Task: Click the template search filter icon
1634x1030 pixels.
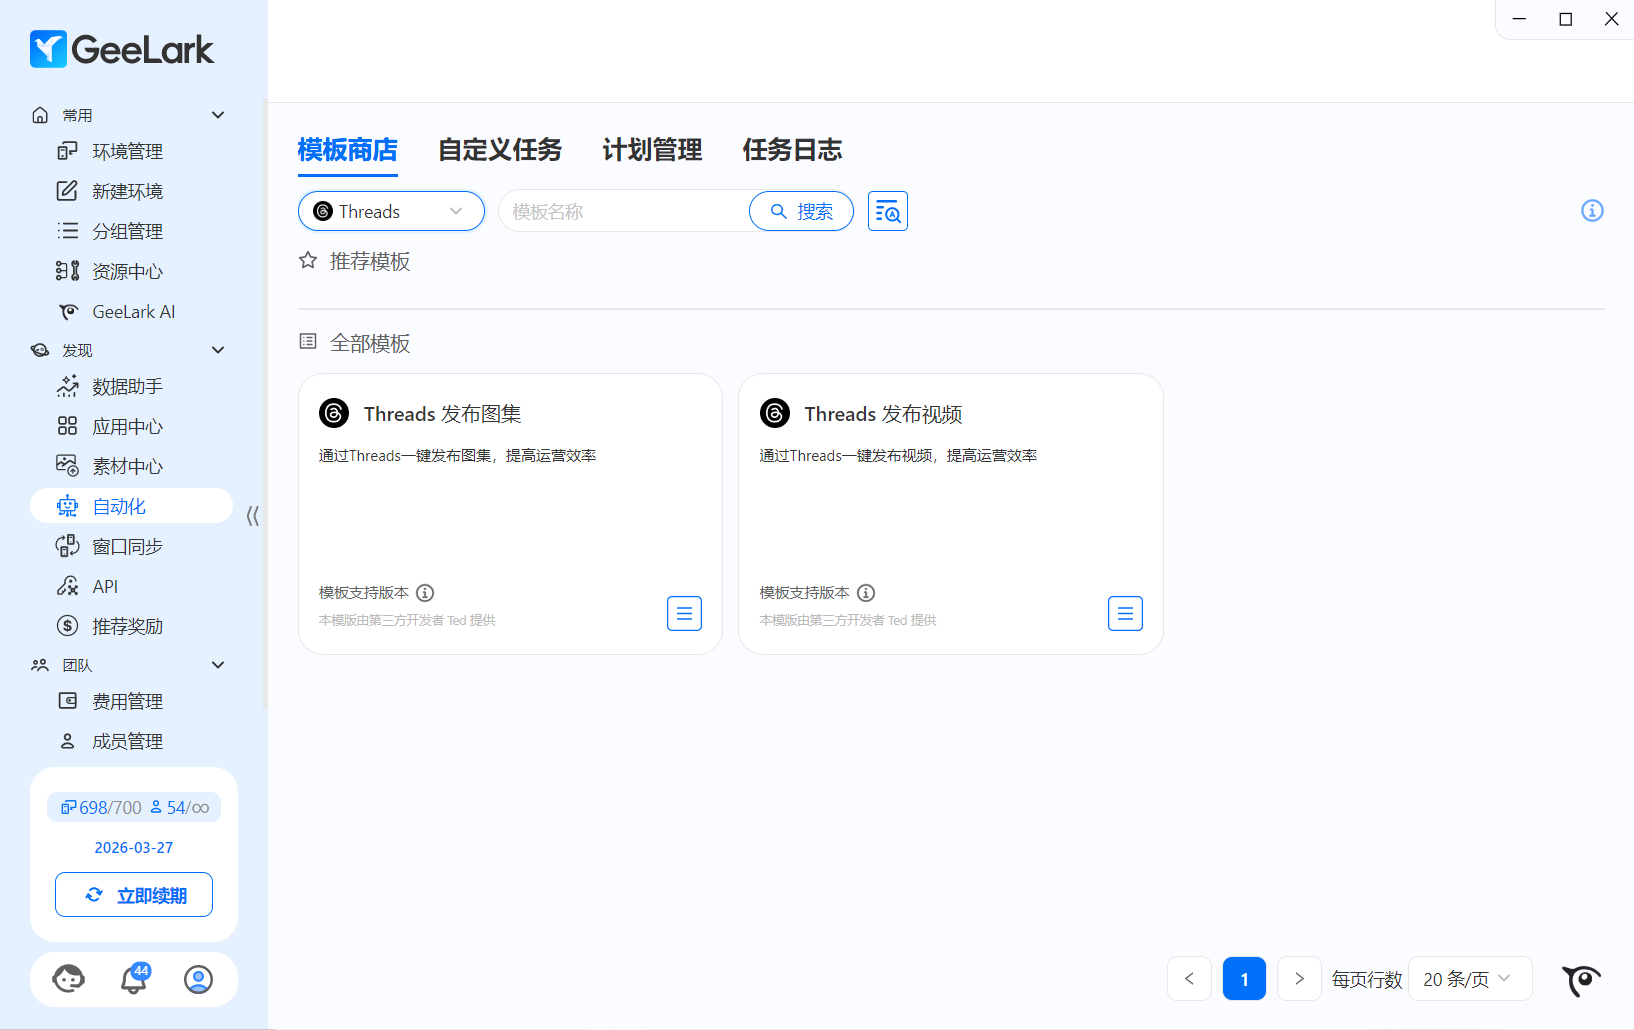Action: (x=887, y=211)
